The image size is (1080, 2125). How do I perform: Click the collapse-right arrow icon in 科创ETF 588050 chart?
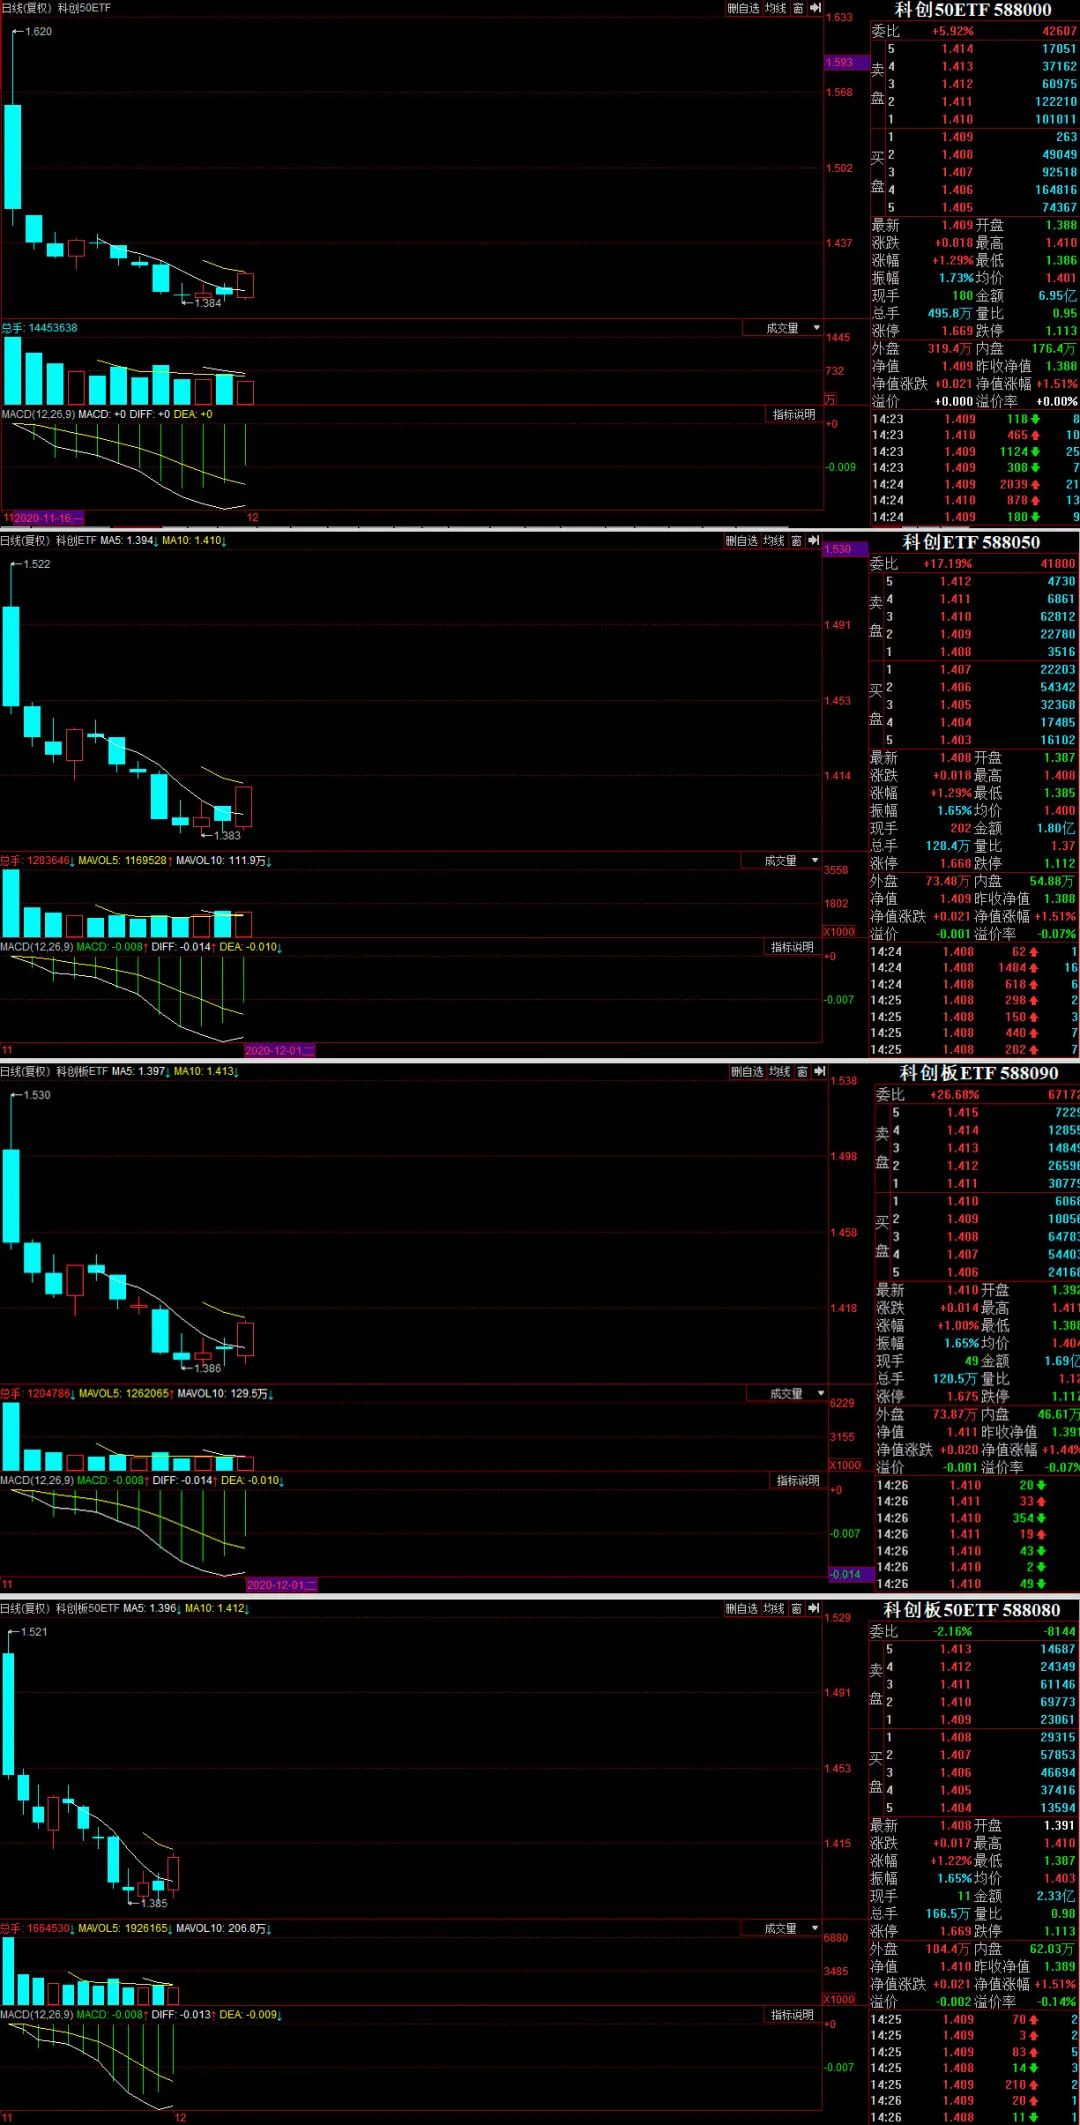point(814,541)
